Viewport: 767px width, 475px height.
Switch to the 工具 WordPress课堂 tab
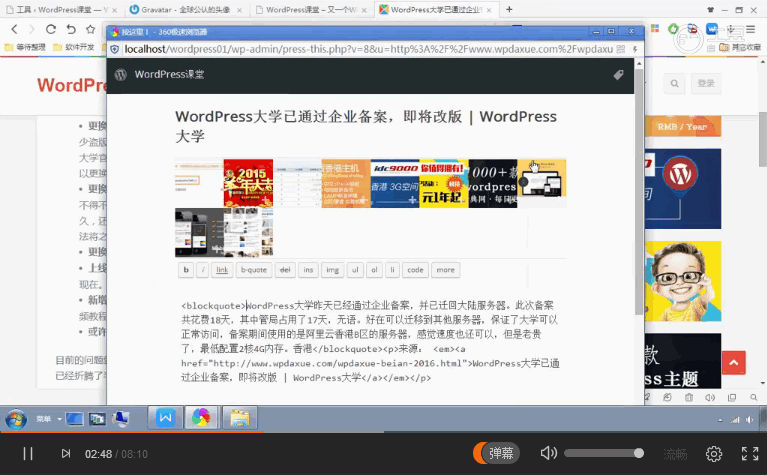(62, 9)
